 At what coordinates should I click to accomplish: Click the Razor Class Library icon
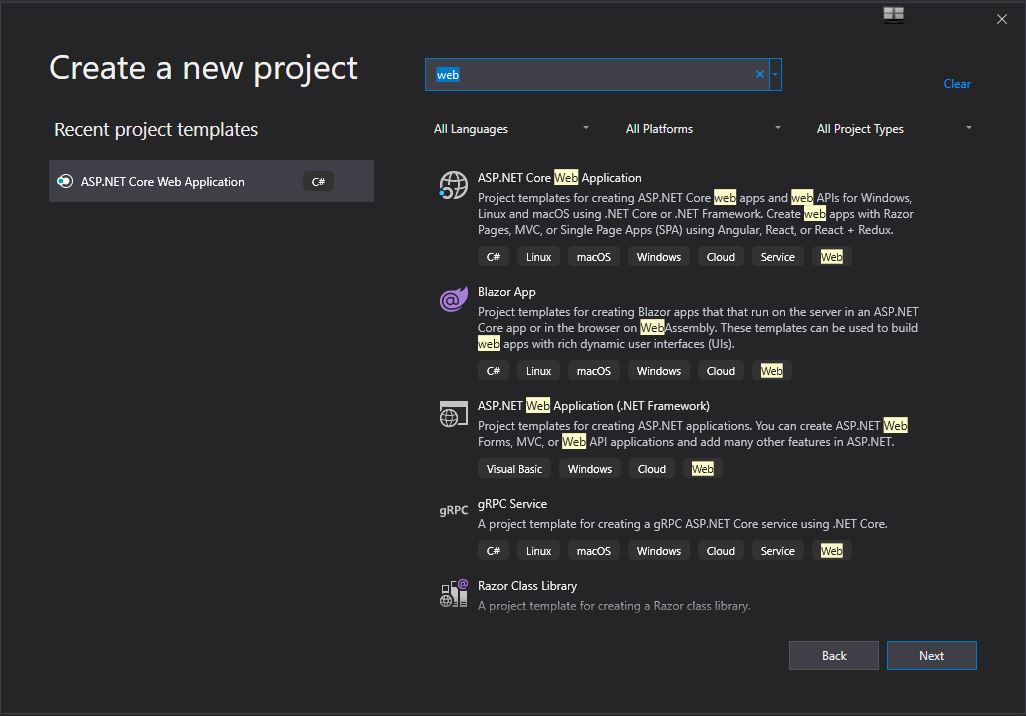pyautogui.click(x=453, y=594)
